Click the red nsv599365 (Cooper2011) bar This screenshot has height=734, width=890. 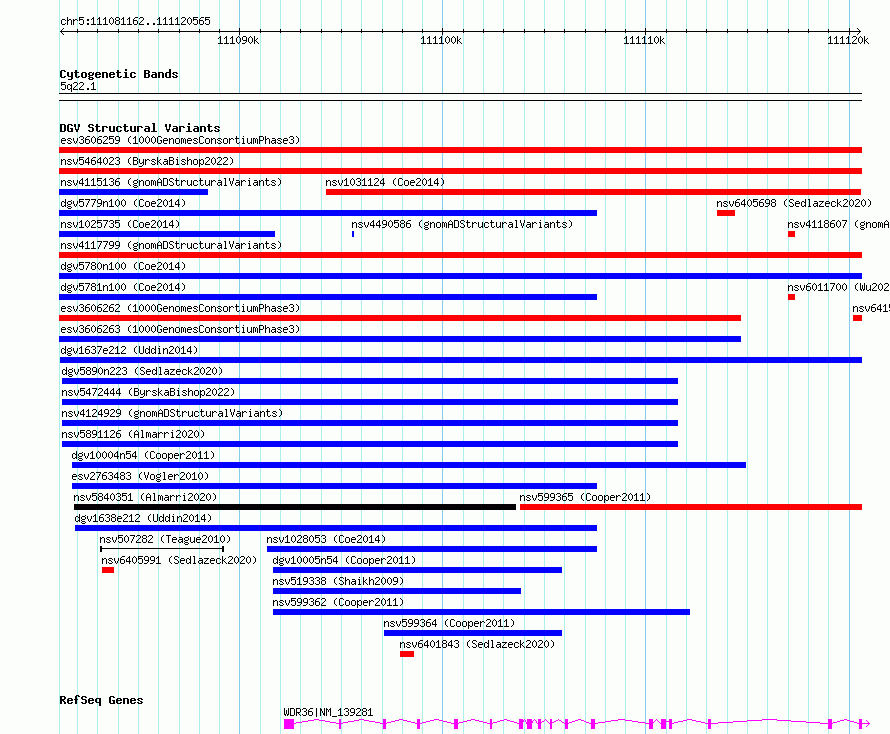click(691, 507)
